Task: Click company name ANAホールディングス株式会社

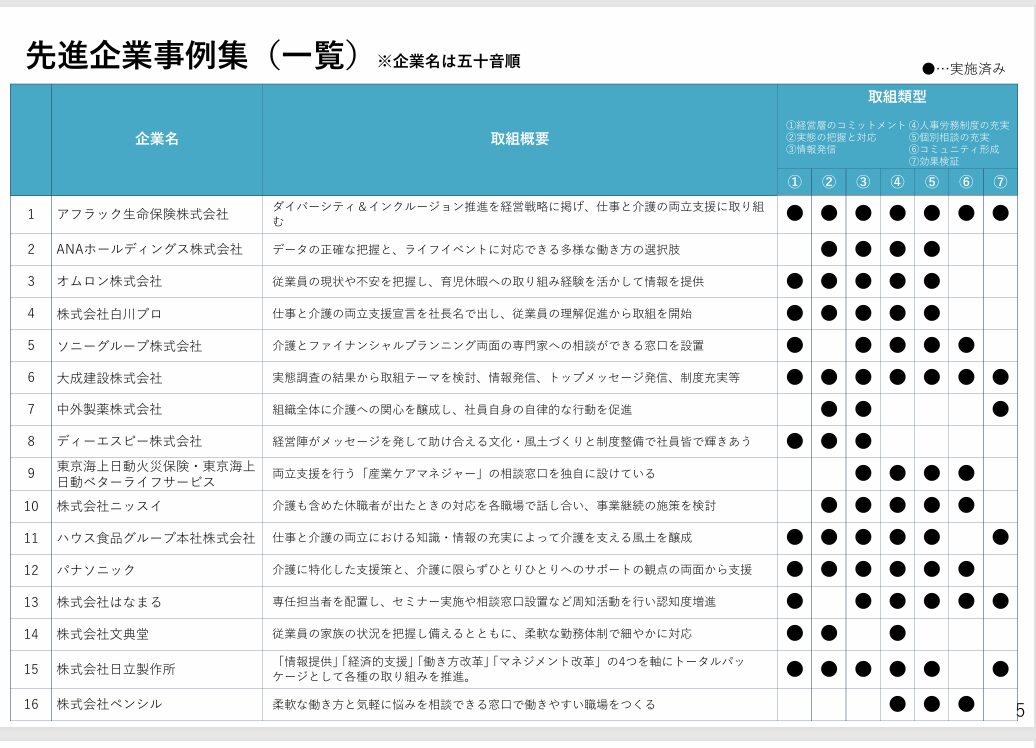Action: pos(149,249)
